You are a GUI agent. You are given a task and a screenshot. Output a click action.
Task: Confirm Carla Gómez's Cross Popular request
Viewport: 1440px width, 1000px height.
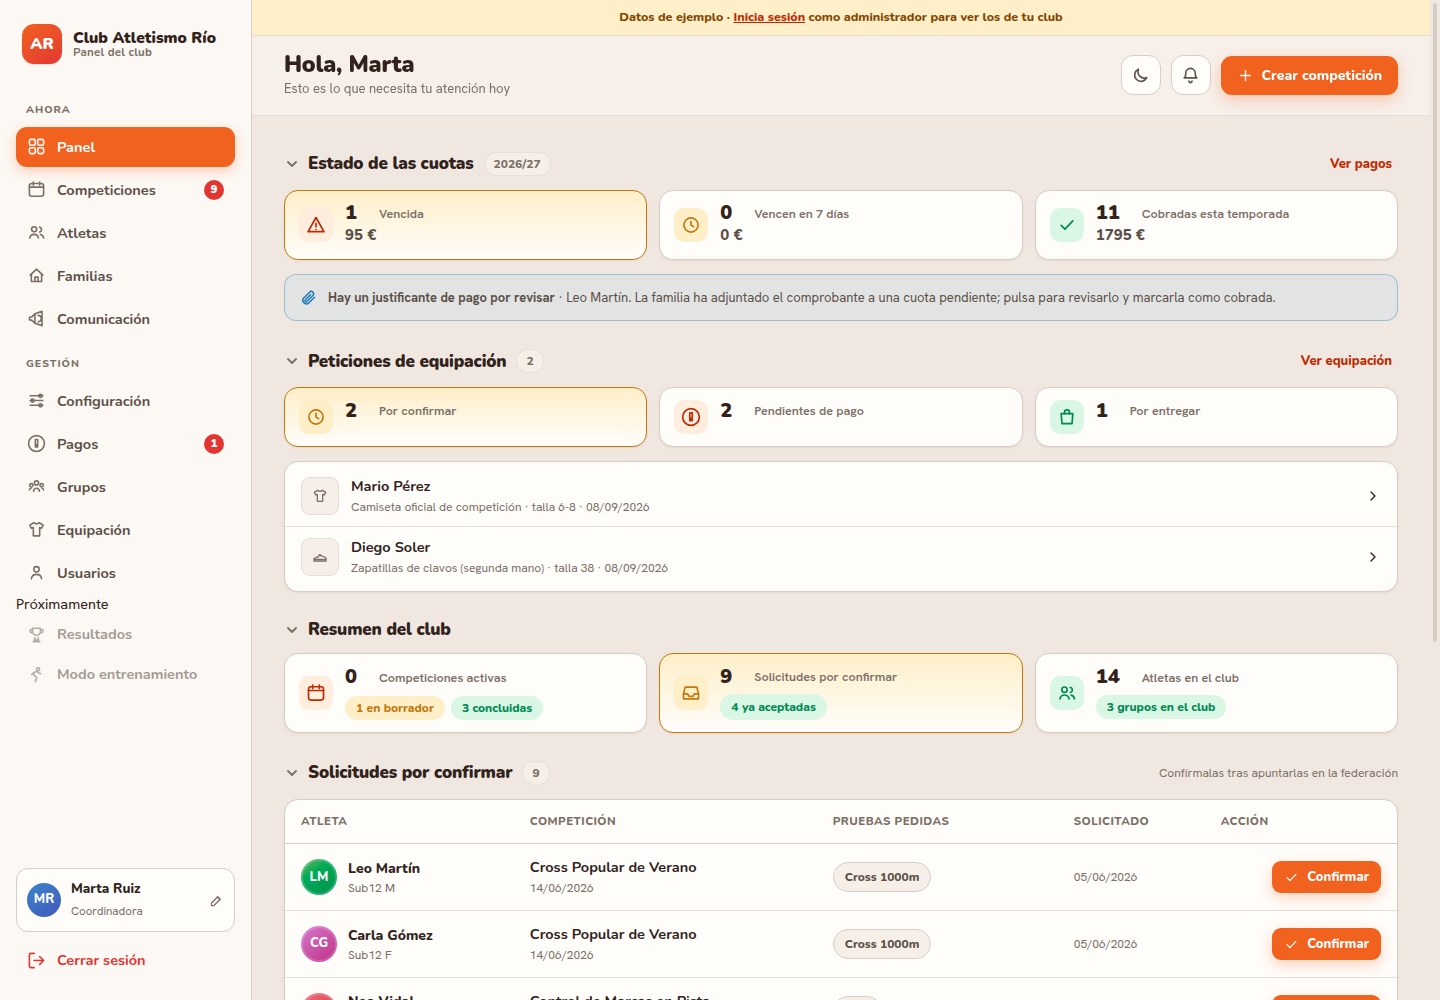[1326, 944]
